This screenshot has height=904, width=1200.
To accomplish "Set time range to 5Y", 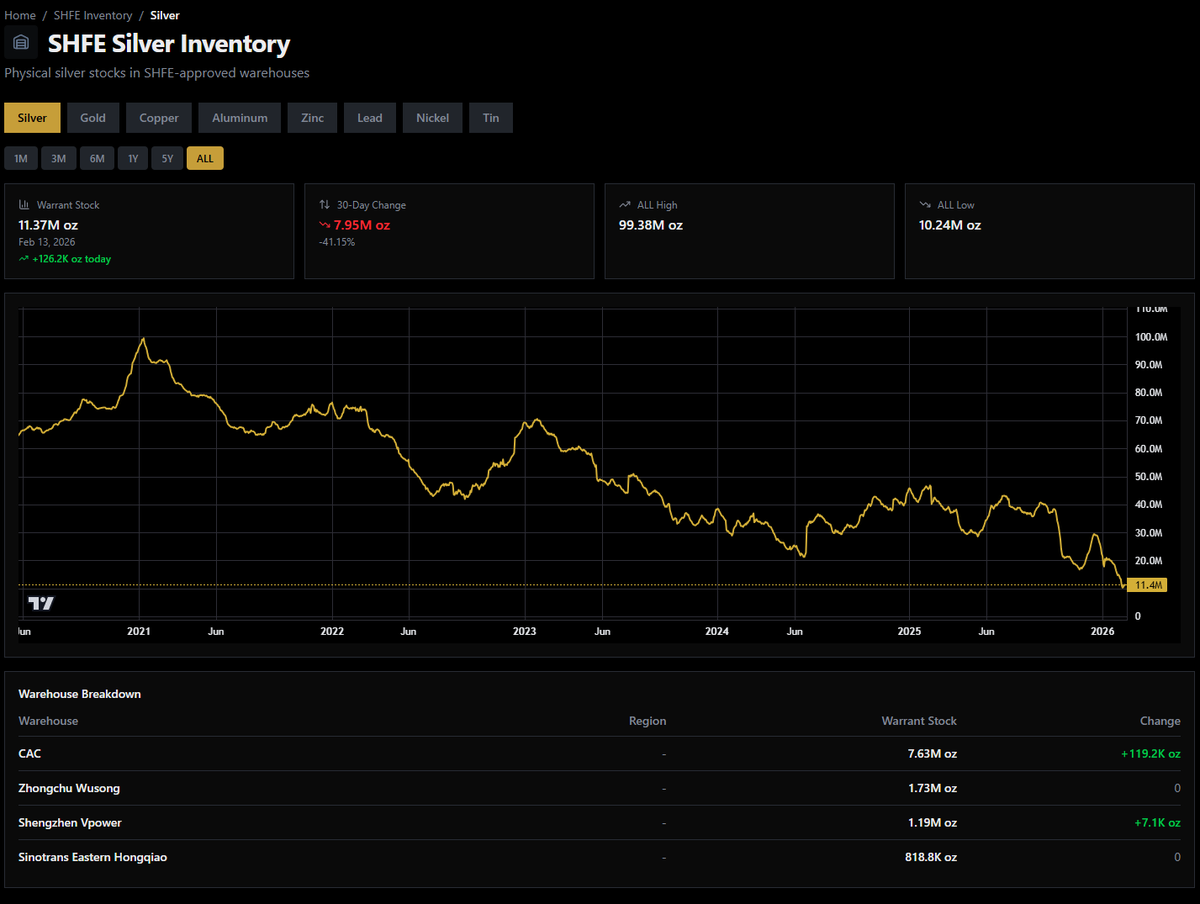I will coord(167,158).
